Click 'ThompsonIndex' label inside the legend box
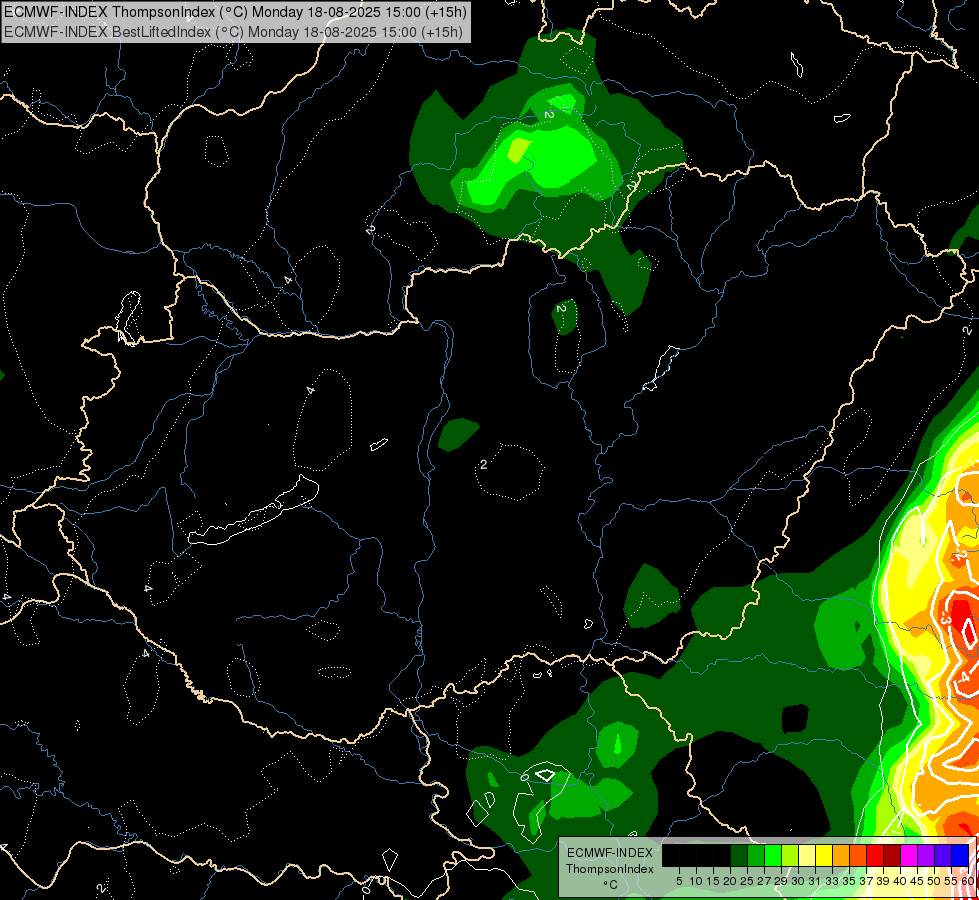Viewport: 979px width, 900px height. [610, 869]
